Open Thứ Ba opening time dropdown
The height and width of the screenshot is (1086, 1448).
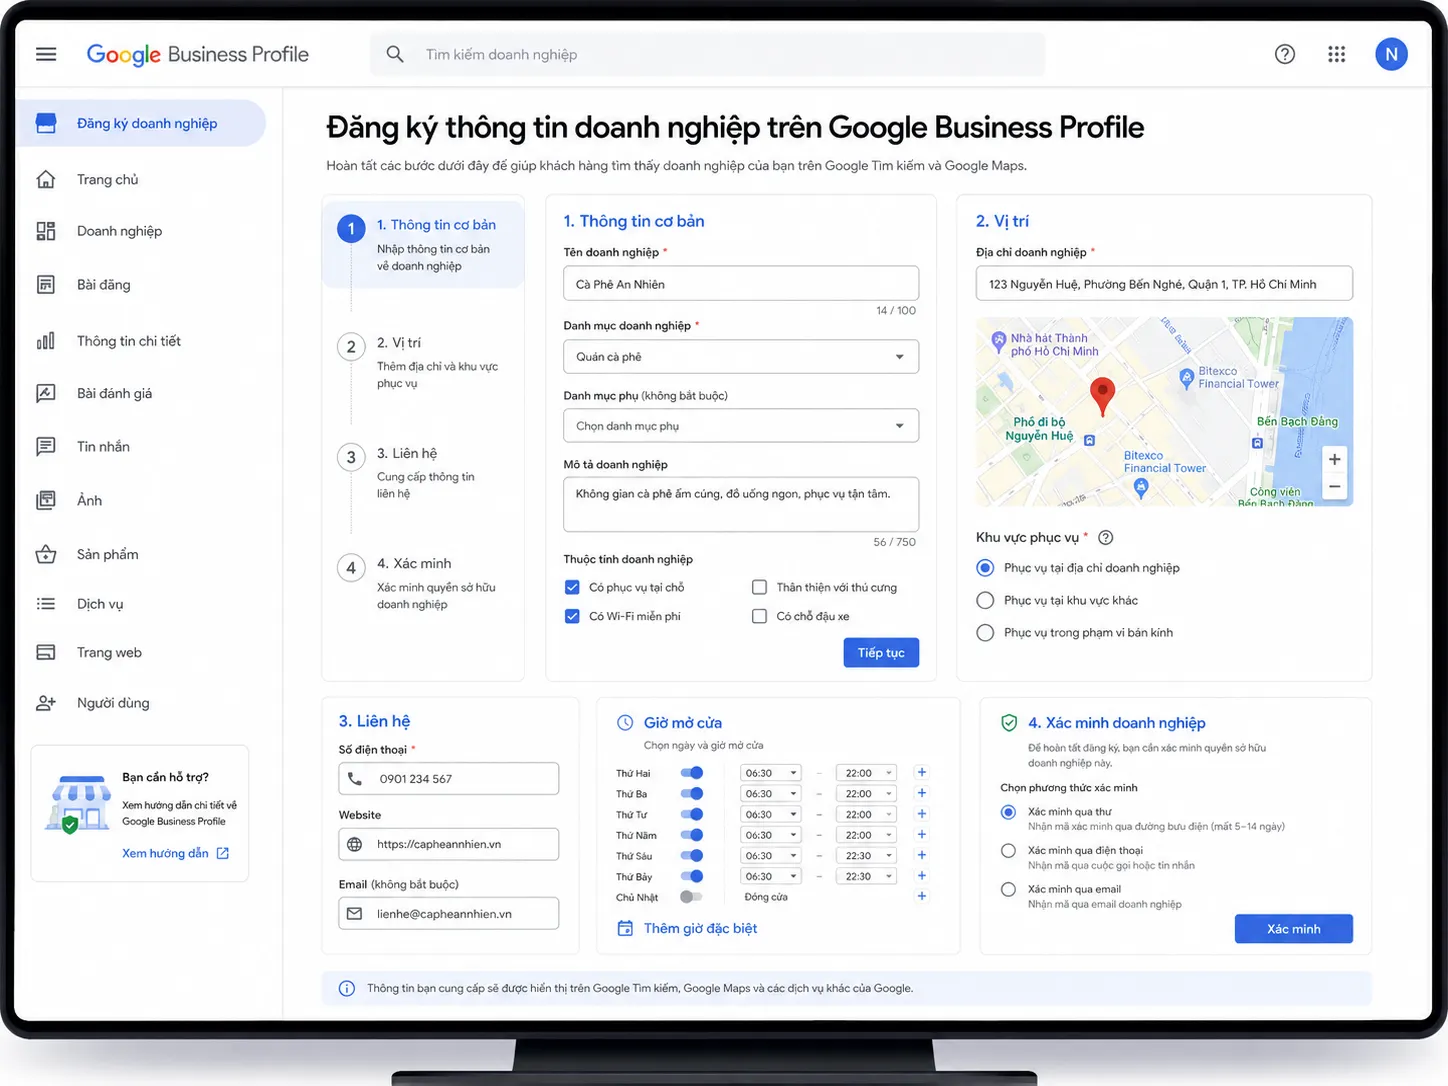click(x=771, y=794)
